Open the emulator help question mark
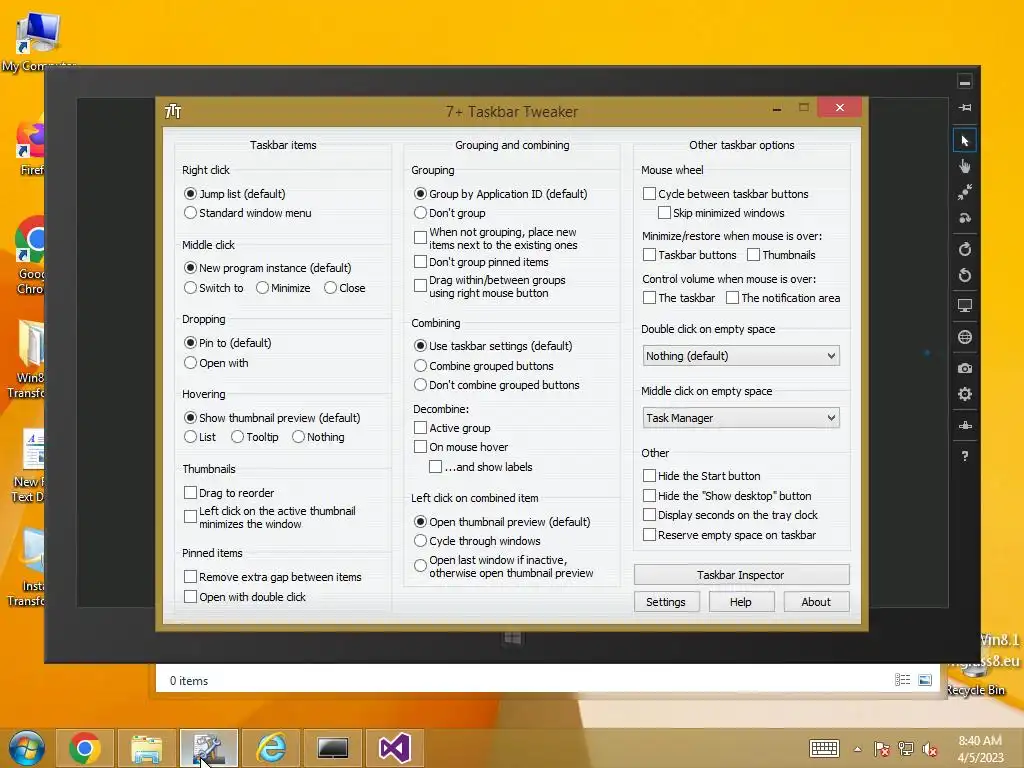Viewport: 1024px width, 768px height. pos(965,456)
